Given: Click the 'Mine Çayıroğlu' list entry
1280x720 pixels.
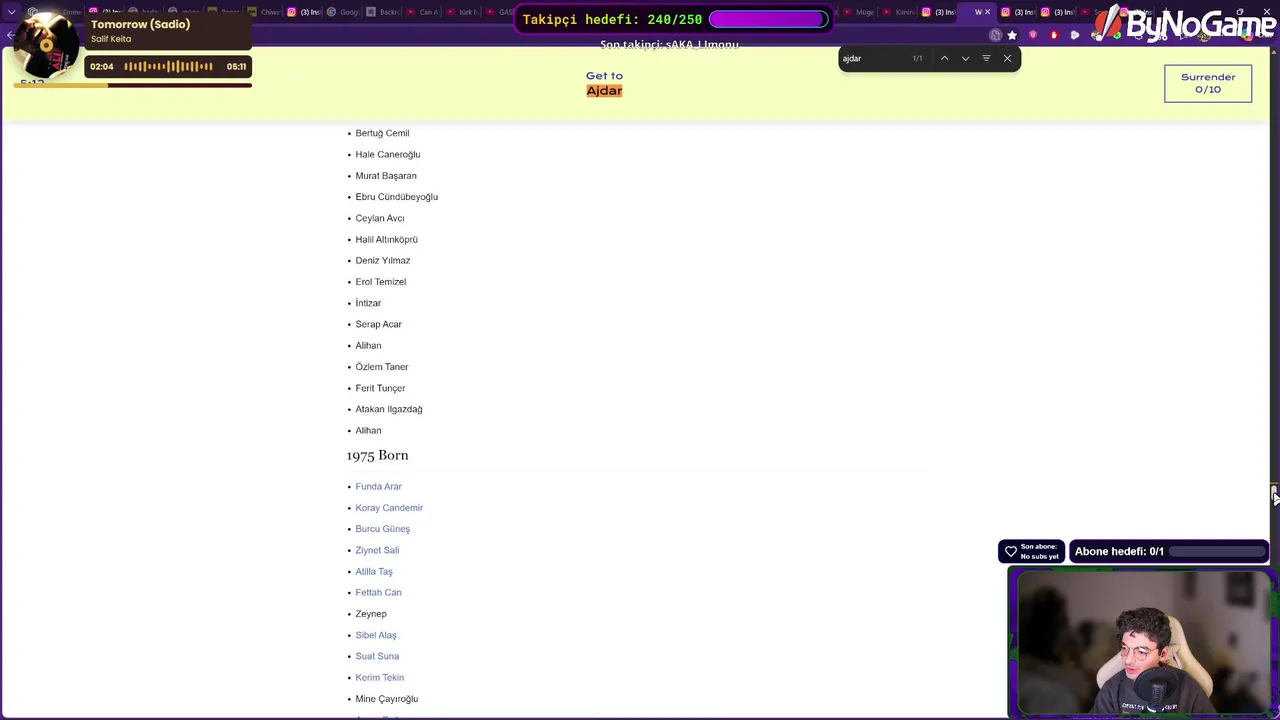Looking at the screenshot, I should (x=387, y=699).
